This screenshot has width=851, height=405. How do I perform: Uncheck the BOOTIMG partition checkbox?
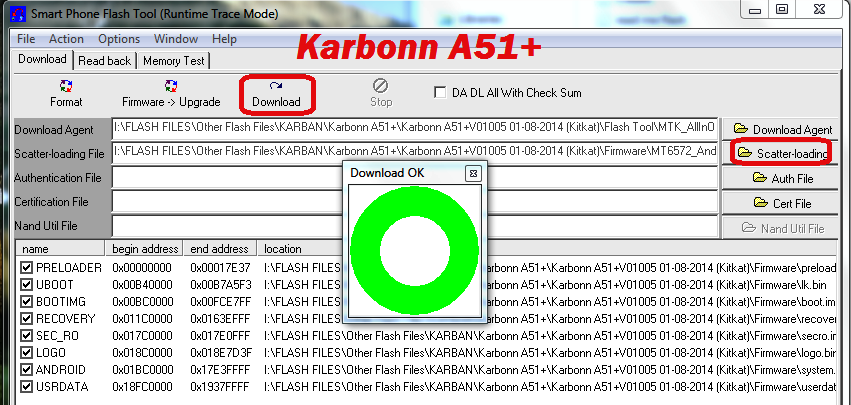point(26,302)
